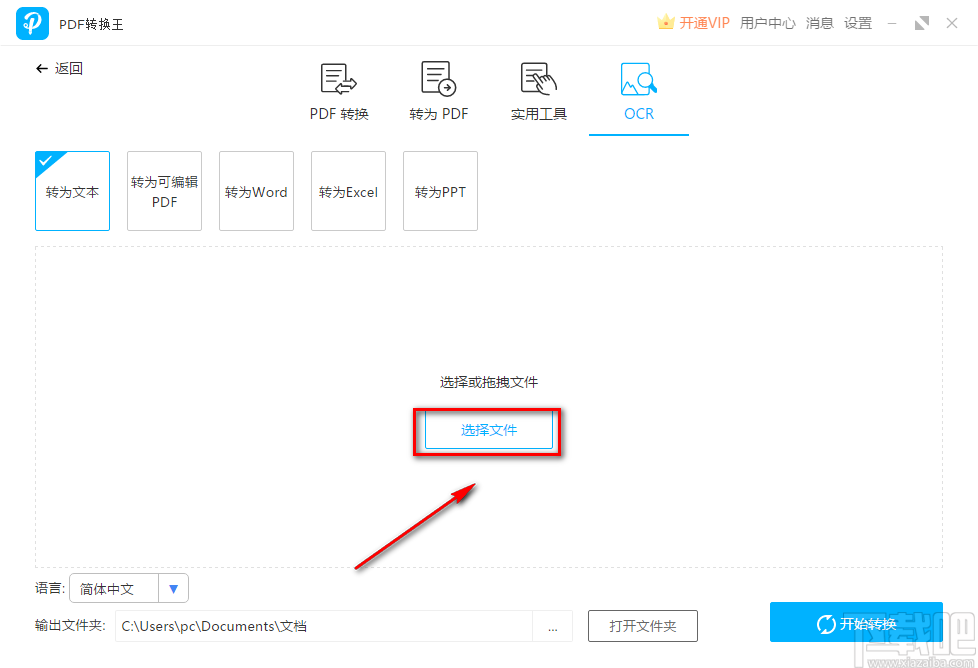978x668 pixels.
Task: Click the PDF转换王 app logo
Action: (31, 22)
